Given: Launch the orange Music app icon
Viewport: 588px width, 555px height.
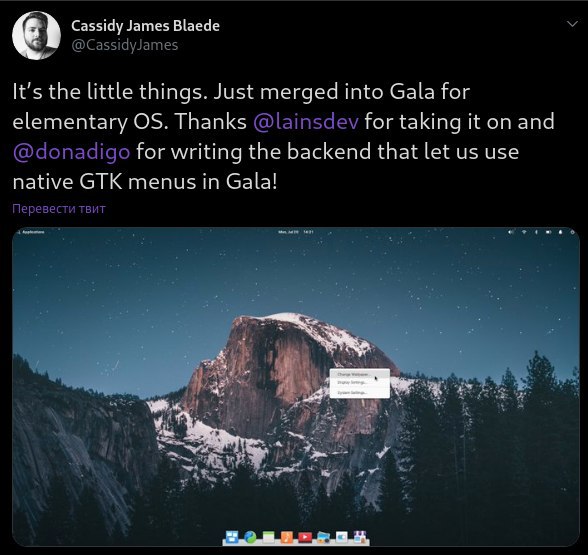Looking at the screenshot, I should click(x=286, y=537).
